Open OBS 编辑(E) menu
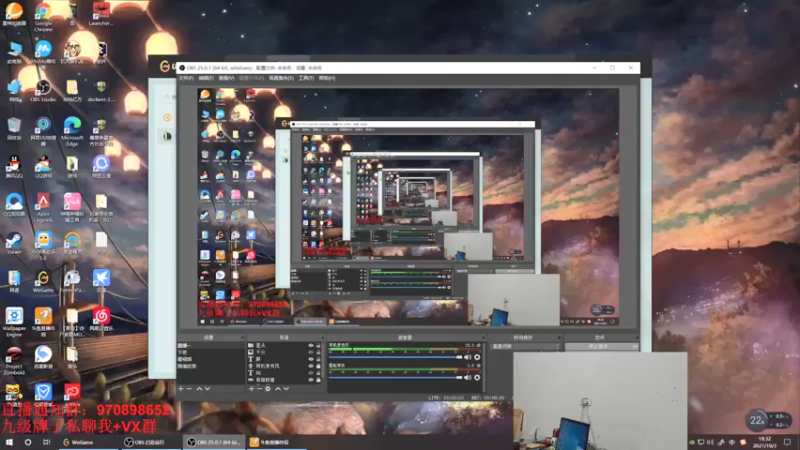Viewport: 800px width, 450px height. click(206, 78)
